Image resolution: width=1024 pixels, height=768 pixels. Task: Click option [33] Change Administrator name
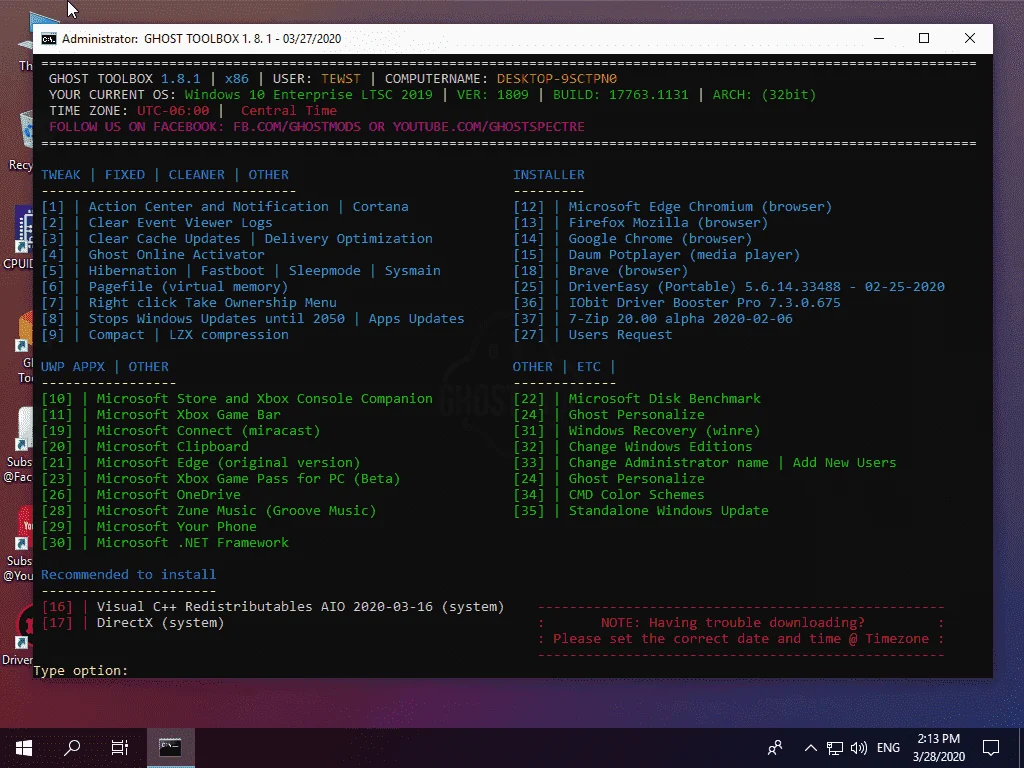(705, 462)
